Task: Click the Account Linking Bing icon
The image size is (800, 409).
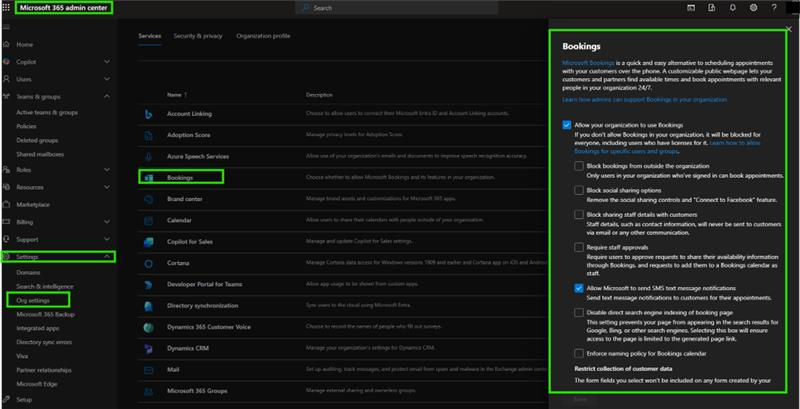Action: [148, 114]
